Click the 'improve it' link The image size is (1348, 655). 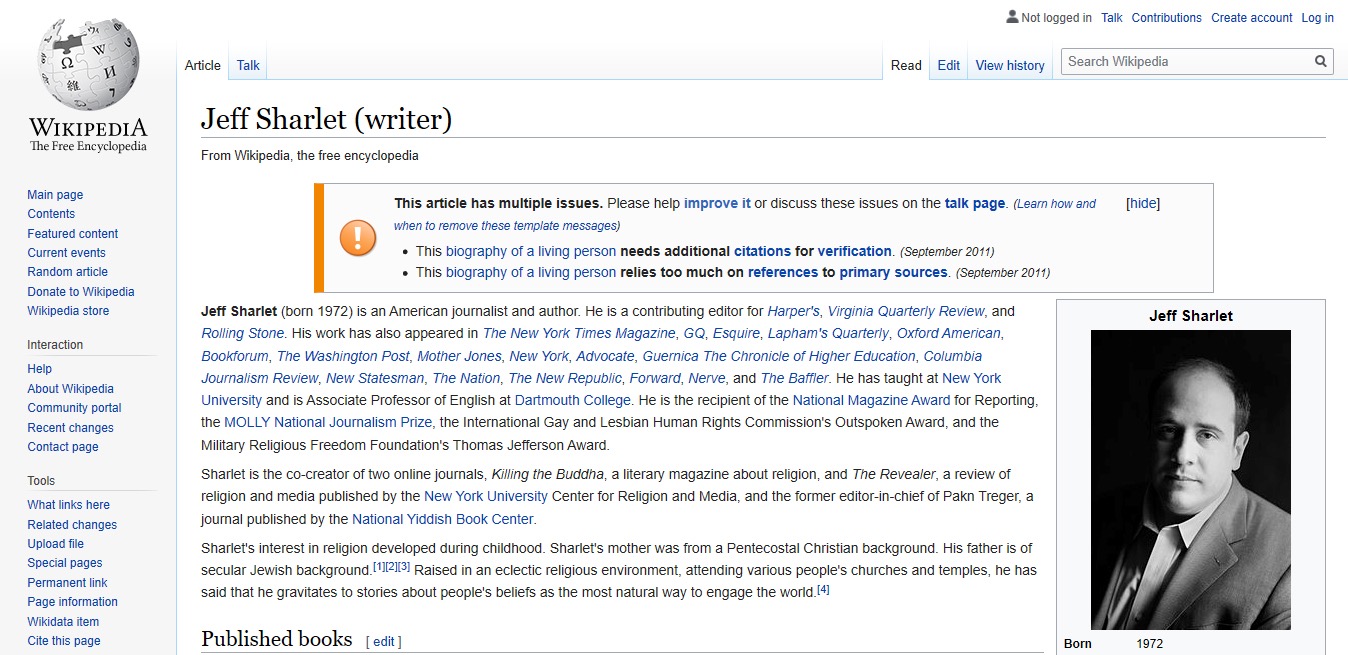[x=717, y=203]
